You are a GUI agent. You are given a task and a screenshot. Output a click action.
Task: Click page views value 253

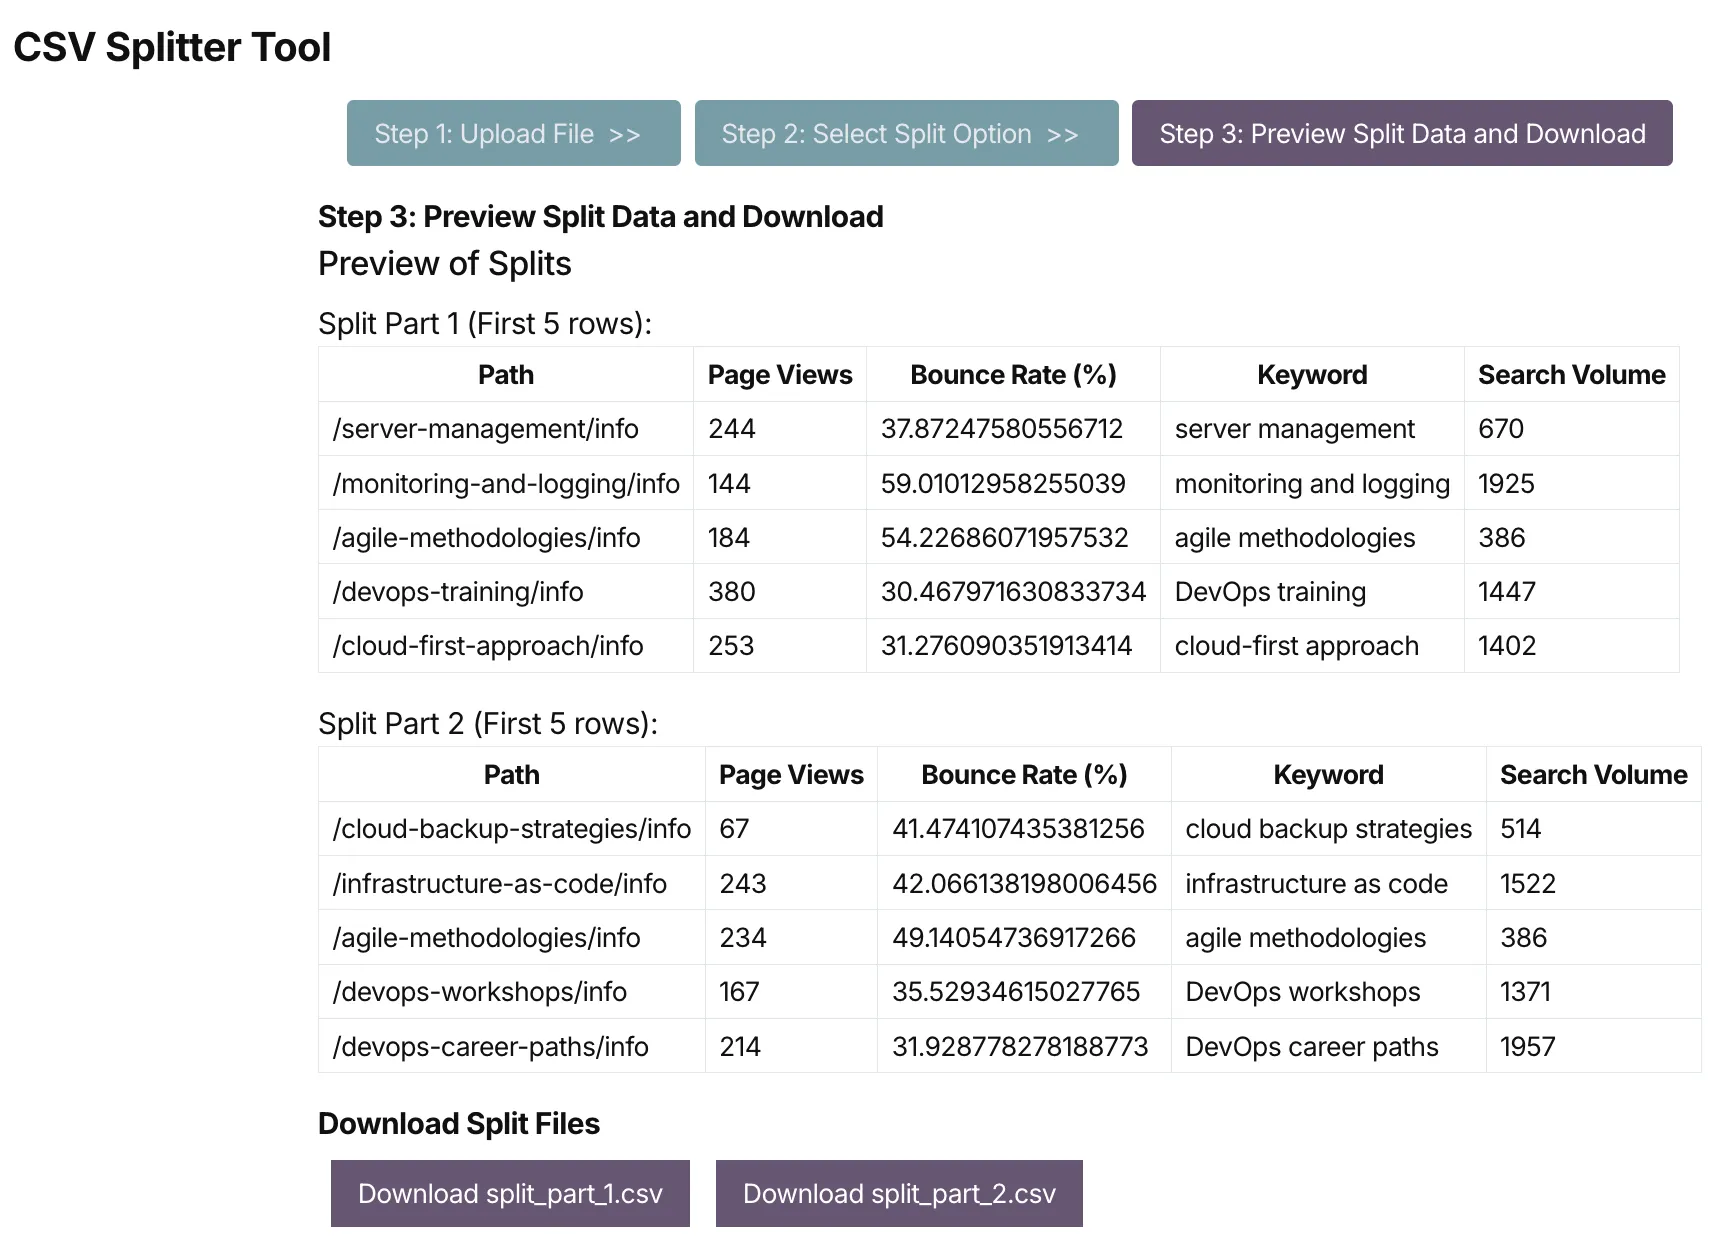pyautogui.click(x=780, y=646)
